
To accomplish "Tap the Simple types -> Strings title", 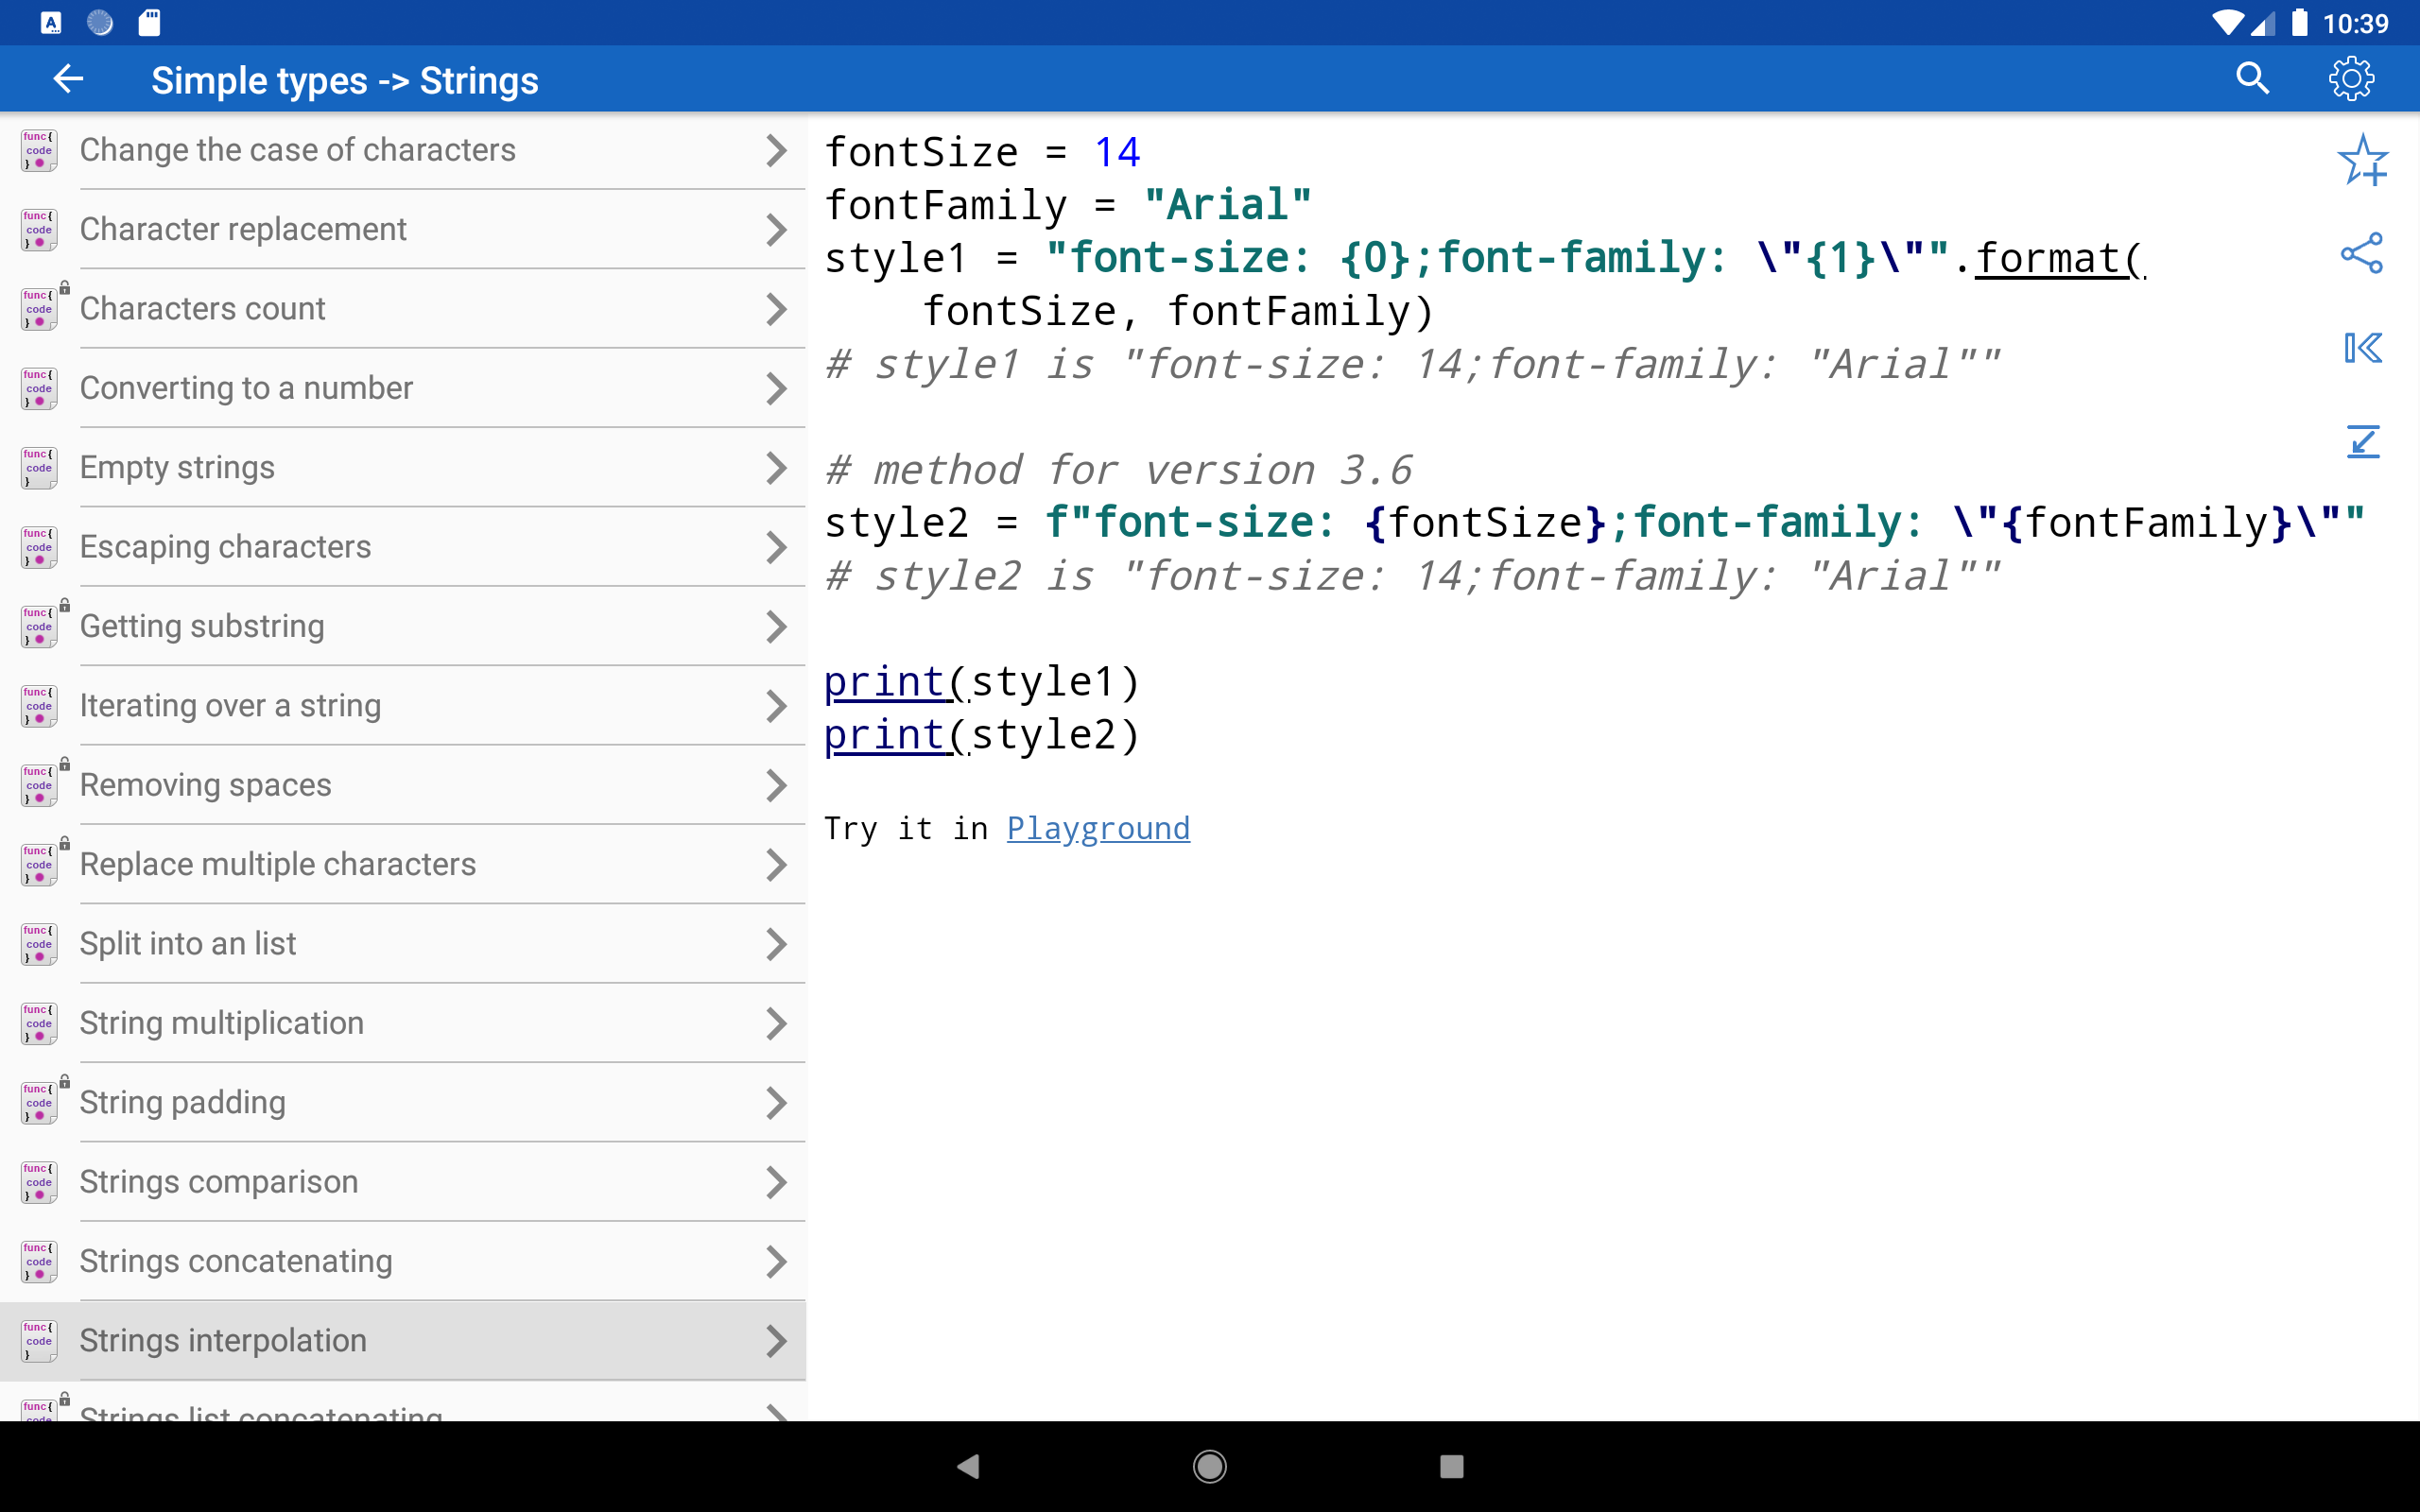I will click(344, 80).
